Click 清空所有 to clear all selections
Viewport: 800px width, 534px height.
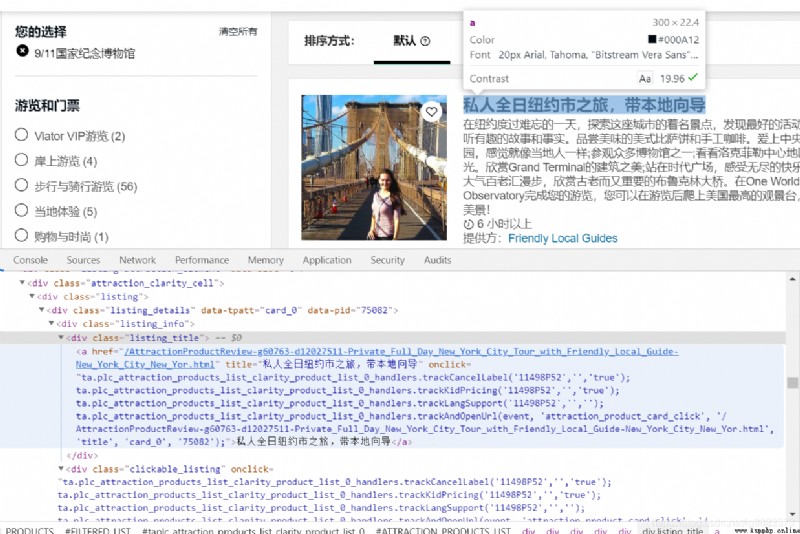click(x=238, y=32)
